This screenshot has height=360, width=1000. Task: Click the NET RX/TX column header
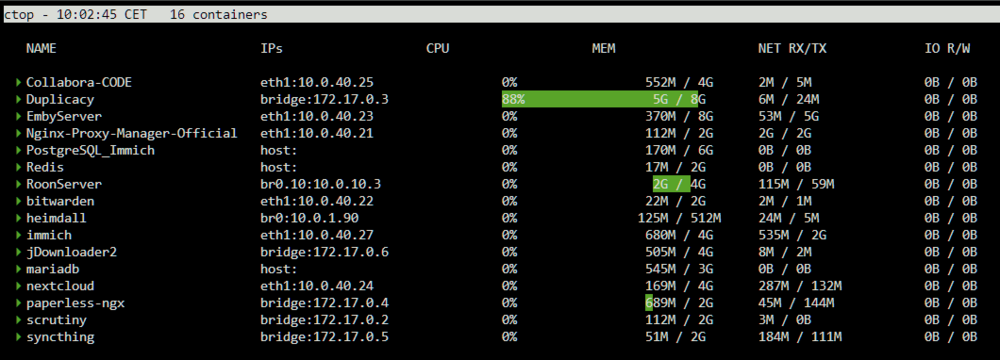coord(793,49)
